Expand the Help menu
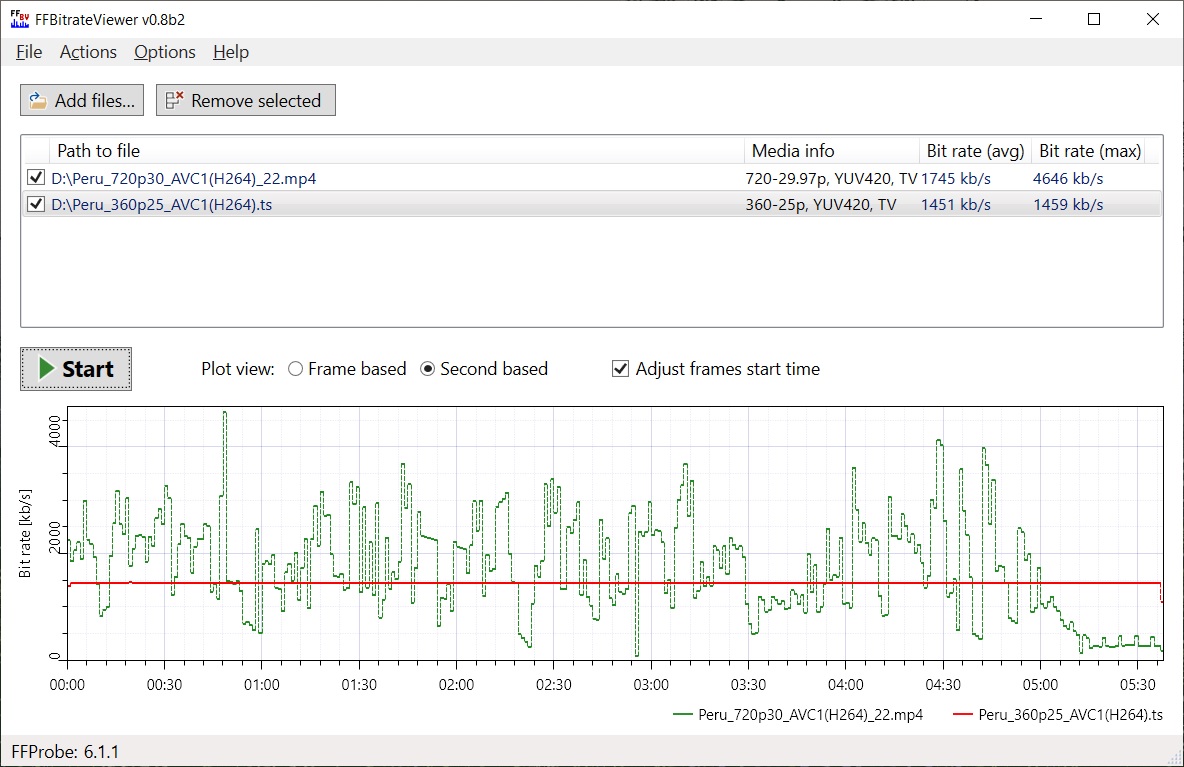1184x767 pixels. click(x=231, y=52)
